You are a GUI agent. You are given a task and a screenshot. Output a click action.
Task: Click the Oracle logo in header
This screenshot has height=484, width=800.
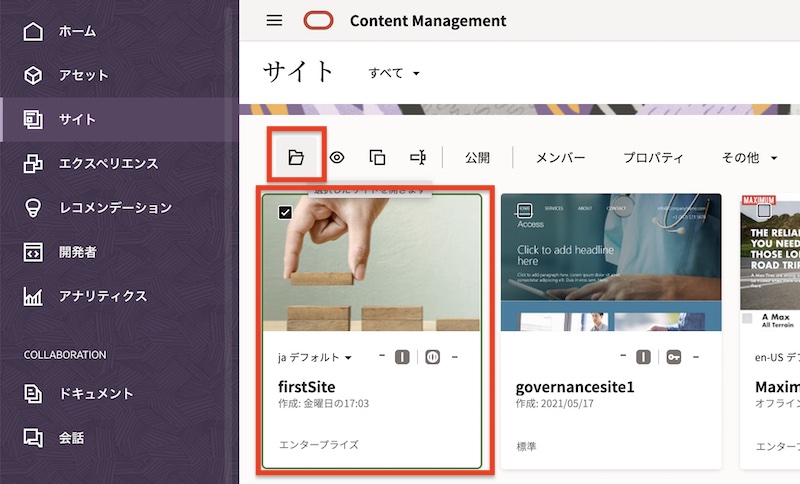point(319,21)
